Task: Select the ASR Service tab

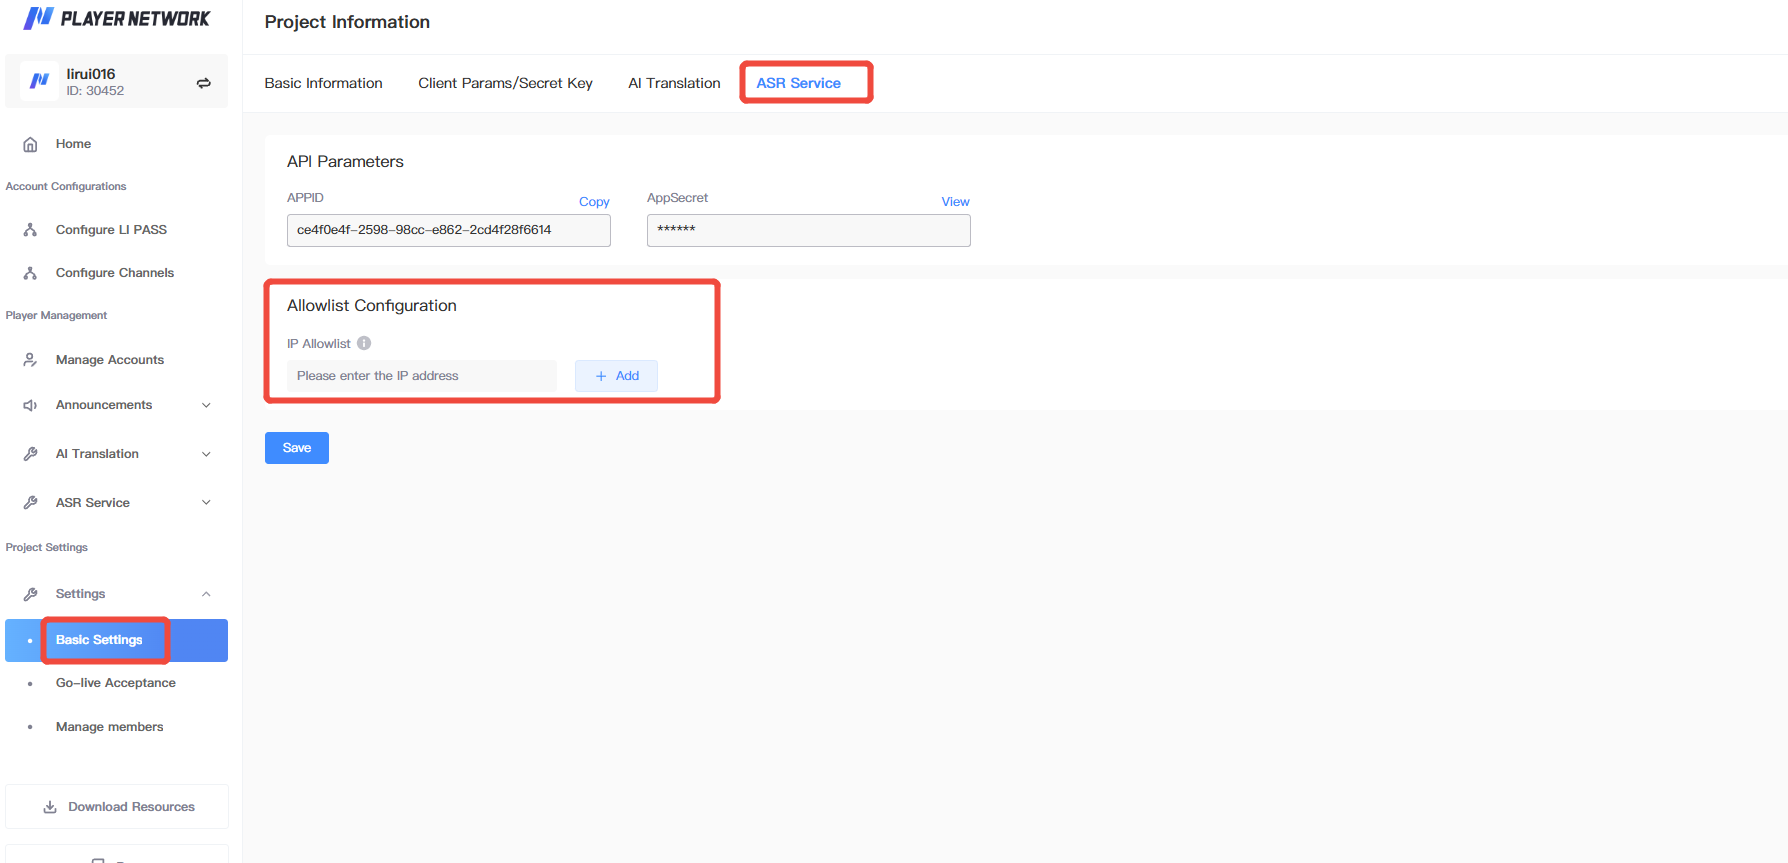Action: (x=798, y=83)
